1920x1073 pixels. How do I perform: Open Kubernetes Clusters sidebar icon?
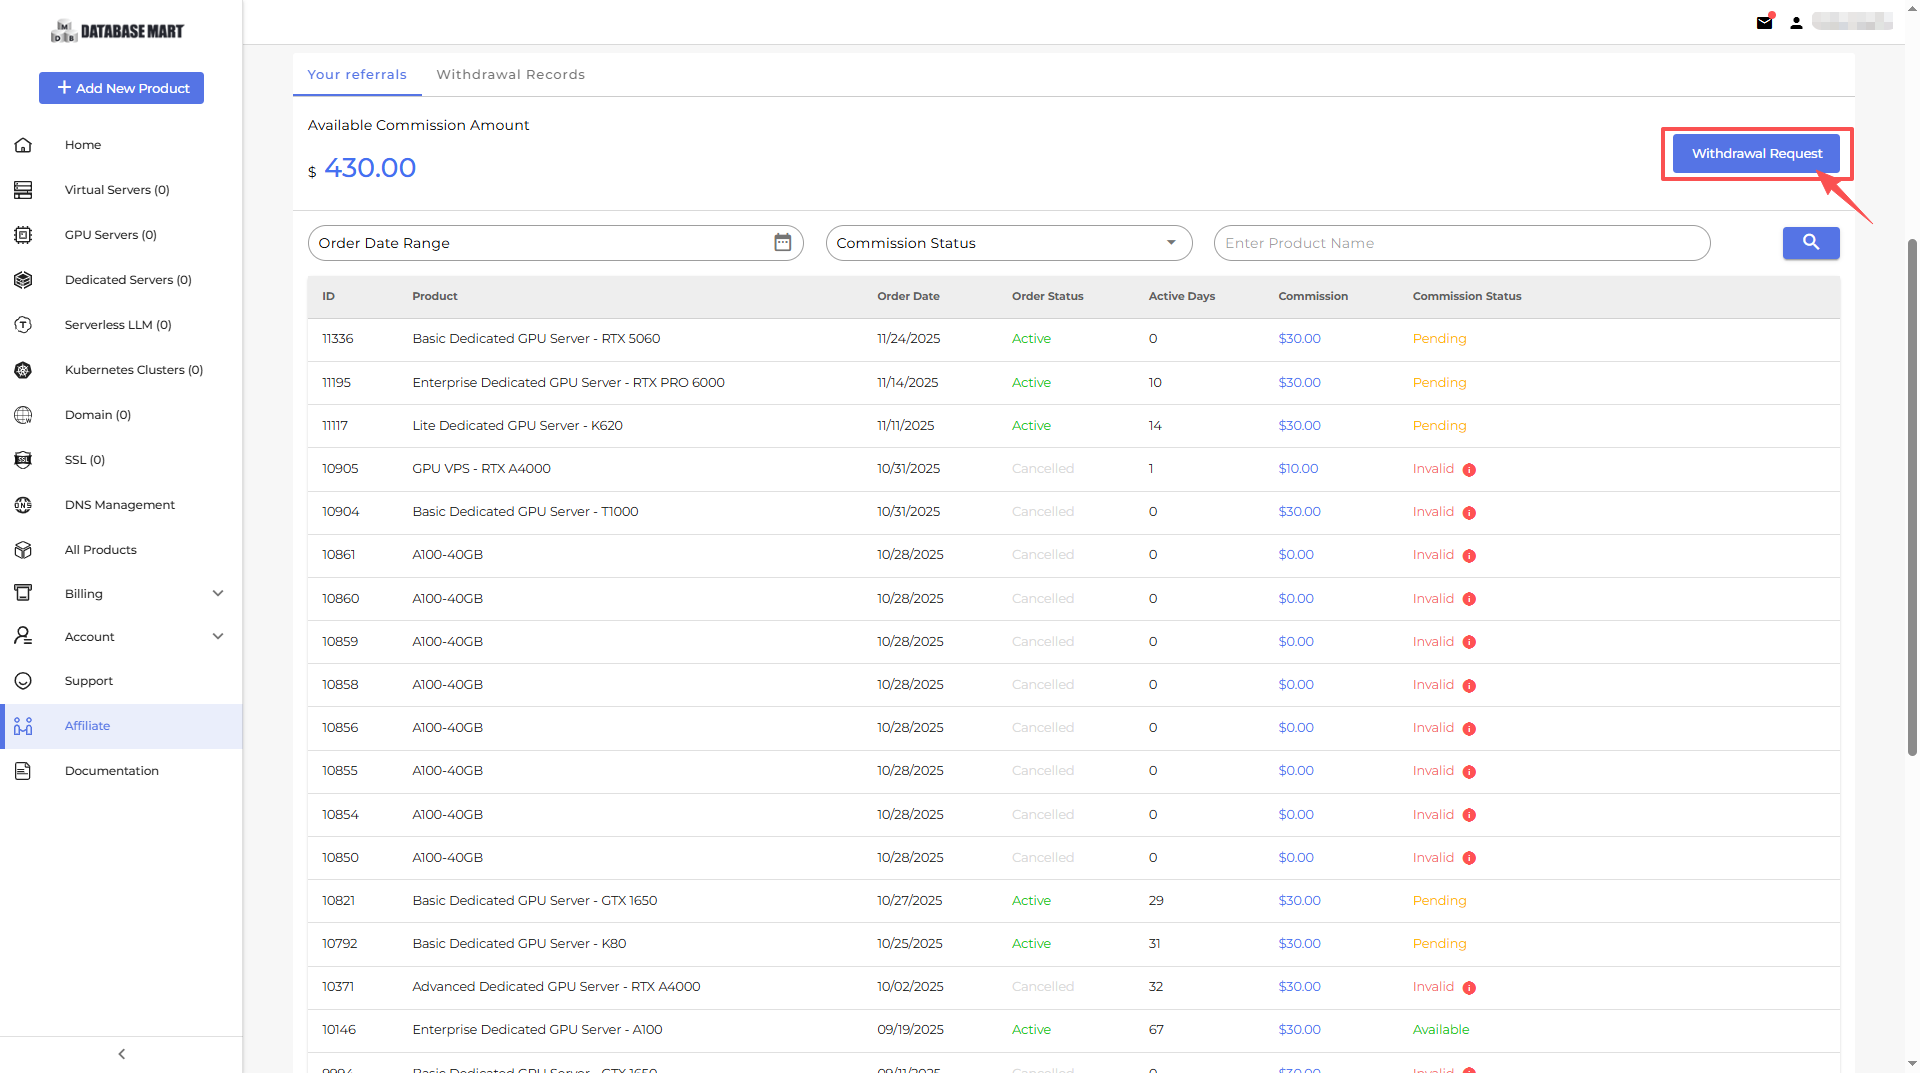point(23,370)
